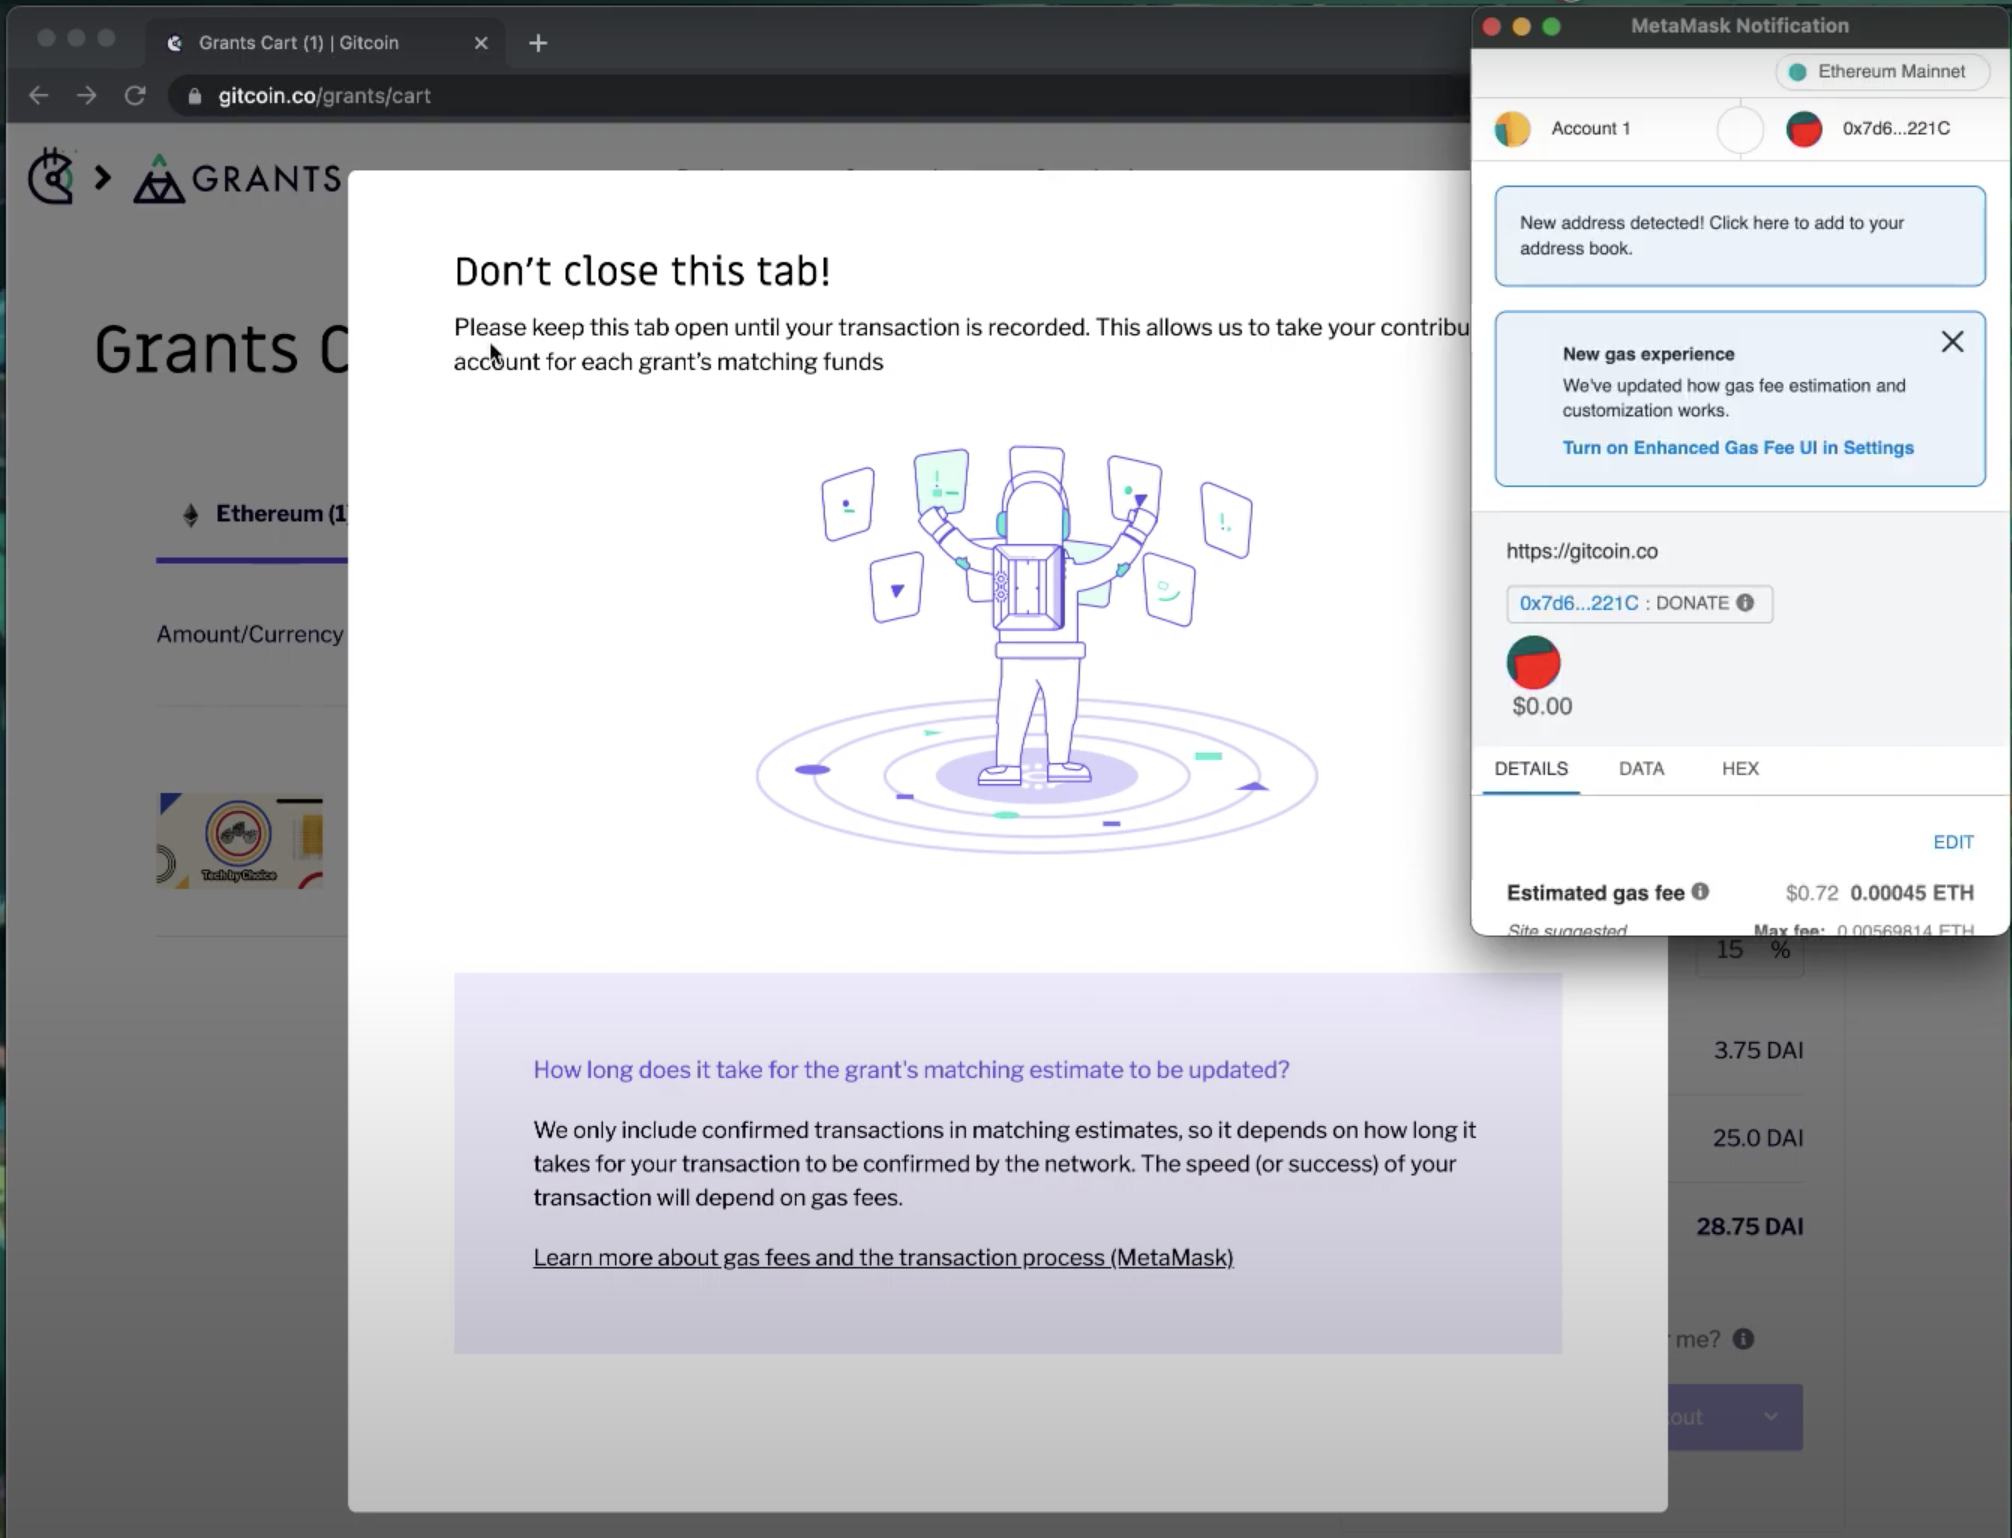Dismiss the New gas experience notice

pyautogui.click(x=1952, y=342)
